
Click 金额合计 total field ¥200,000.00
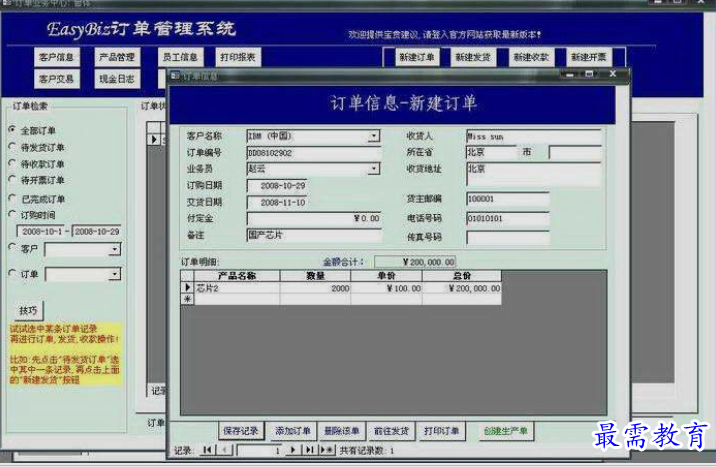click(x=415, y=262)
